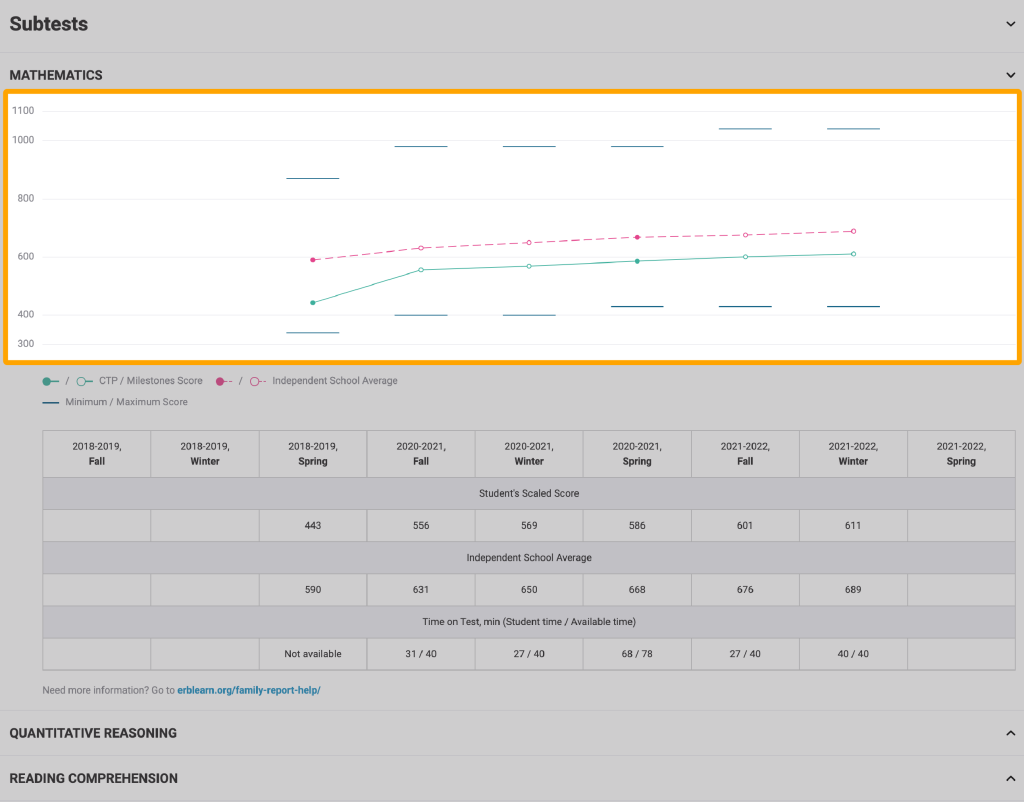Image resolution: width=1024 pixels, height=802 pixels.
Task: Expand the Quantitative Reasoning section chevron
Action: coord(1010,733)
